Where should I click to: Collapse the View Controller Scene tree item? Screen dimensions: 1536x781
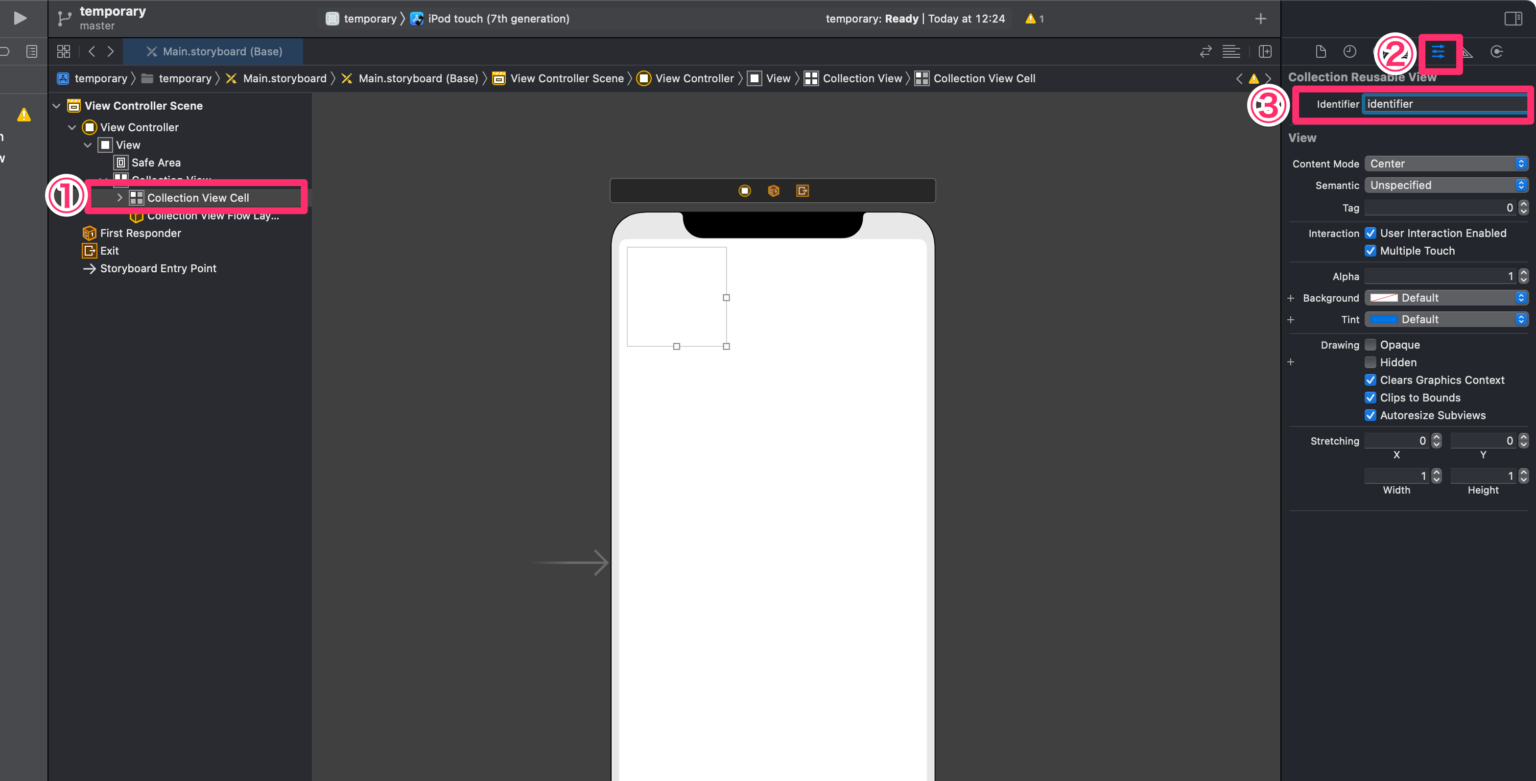[56, 105]
